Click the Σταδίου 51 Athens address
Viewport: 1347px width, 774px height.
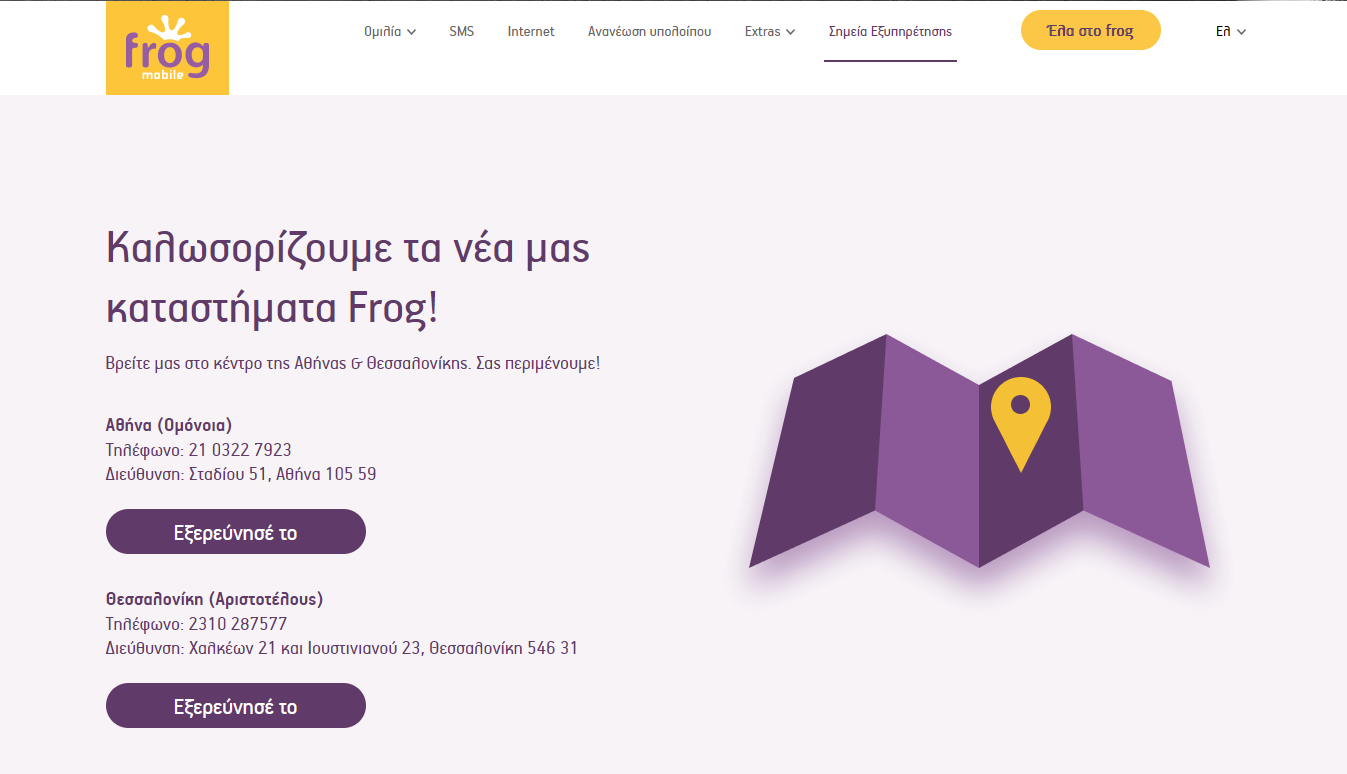[x=283, y=474]
